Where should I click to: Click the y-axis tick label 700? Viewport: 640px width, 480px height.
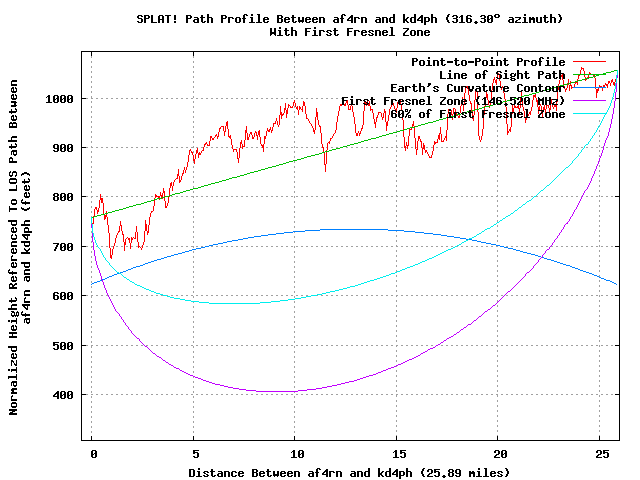click(63, 247)
